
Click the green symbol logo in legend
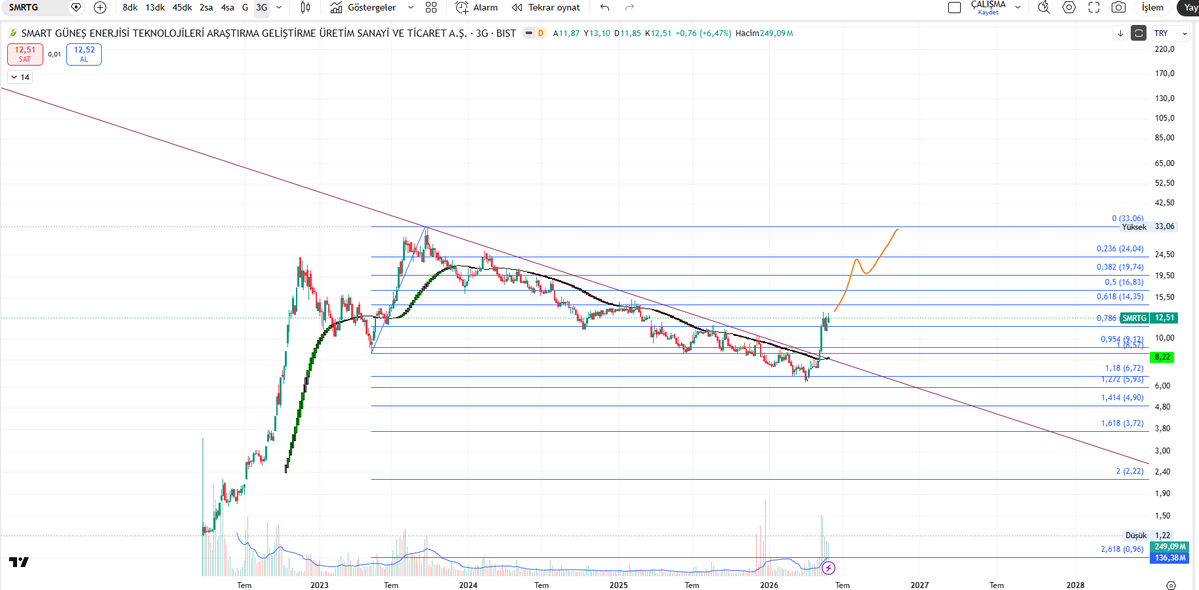pyautogui.click(x=12, y=33)
